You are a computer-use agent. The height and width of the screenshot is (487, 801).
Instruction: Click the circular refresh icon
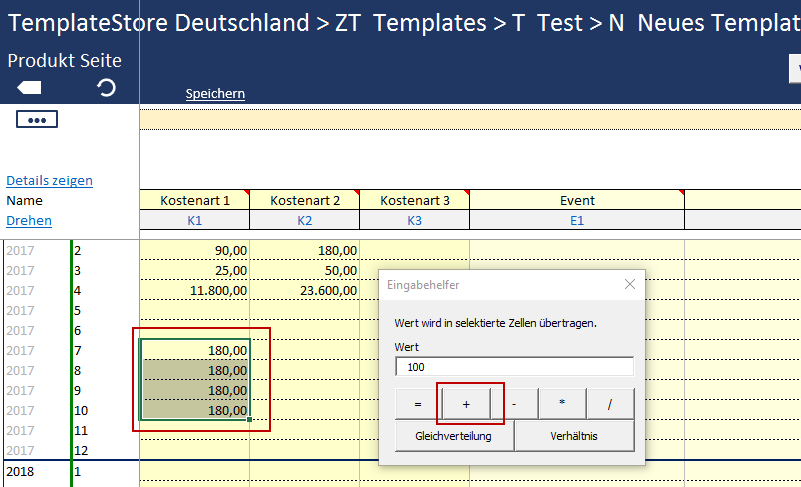[x=106, y=88]
